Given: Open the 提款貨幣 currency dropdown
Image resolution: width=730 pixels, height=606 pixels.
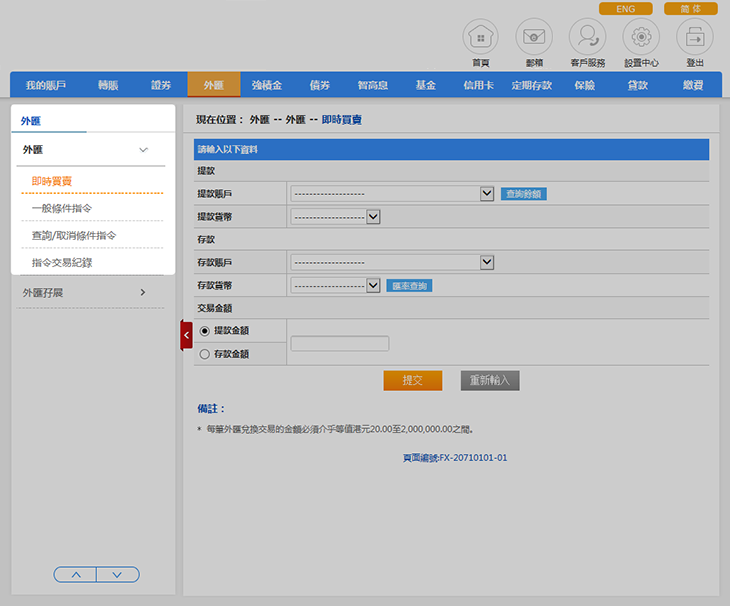Looking at the screenshot, I should (335, 216).
